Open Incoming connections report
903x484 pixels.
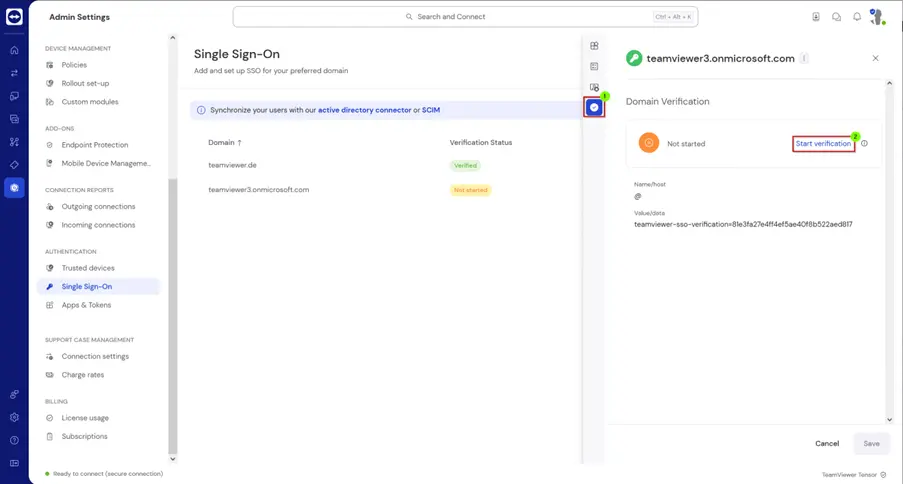98,225
